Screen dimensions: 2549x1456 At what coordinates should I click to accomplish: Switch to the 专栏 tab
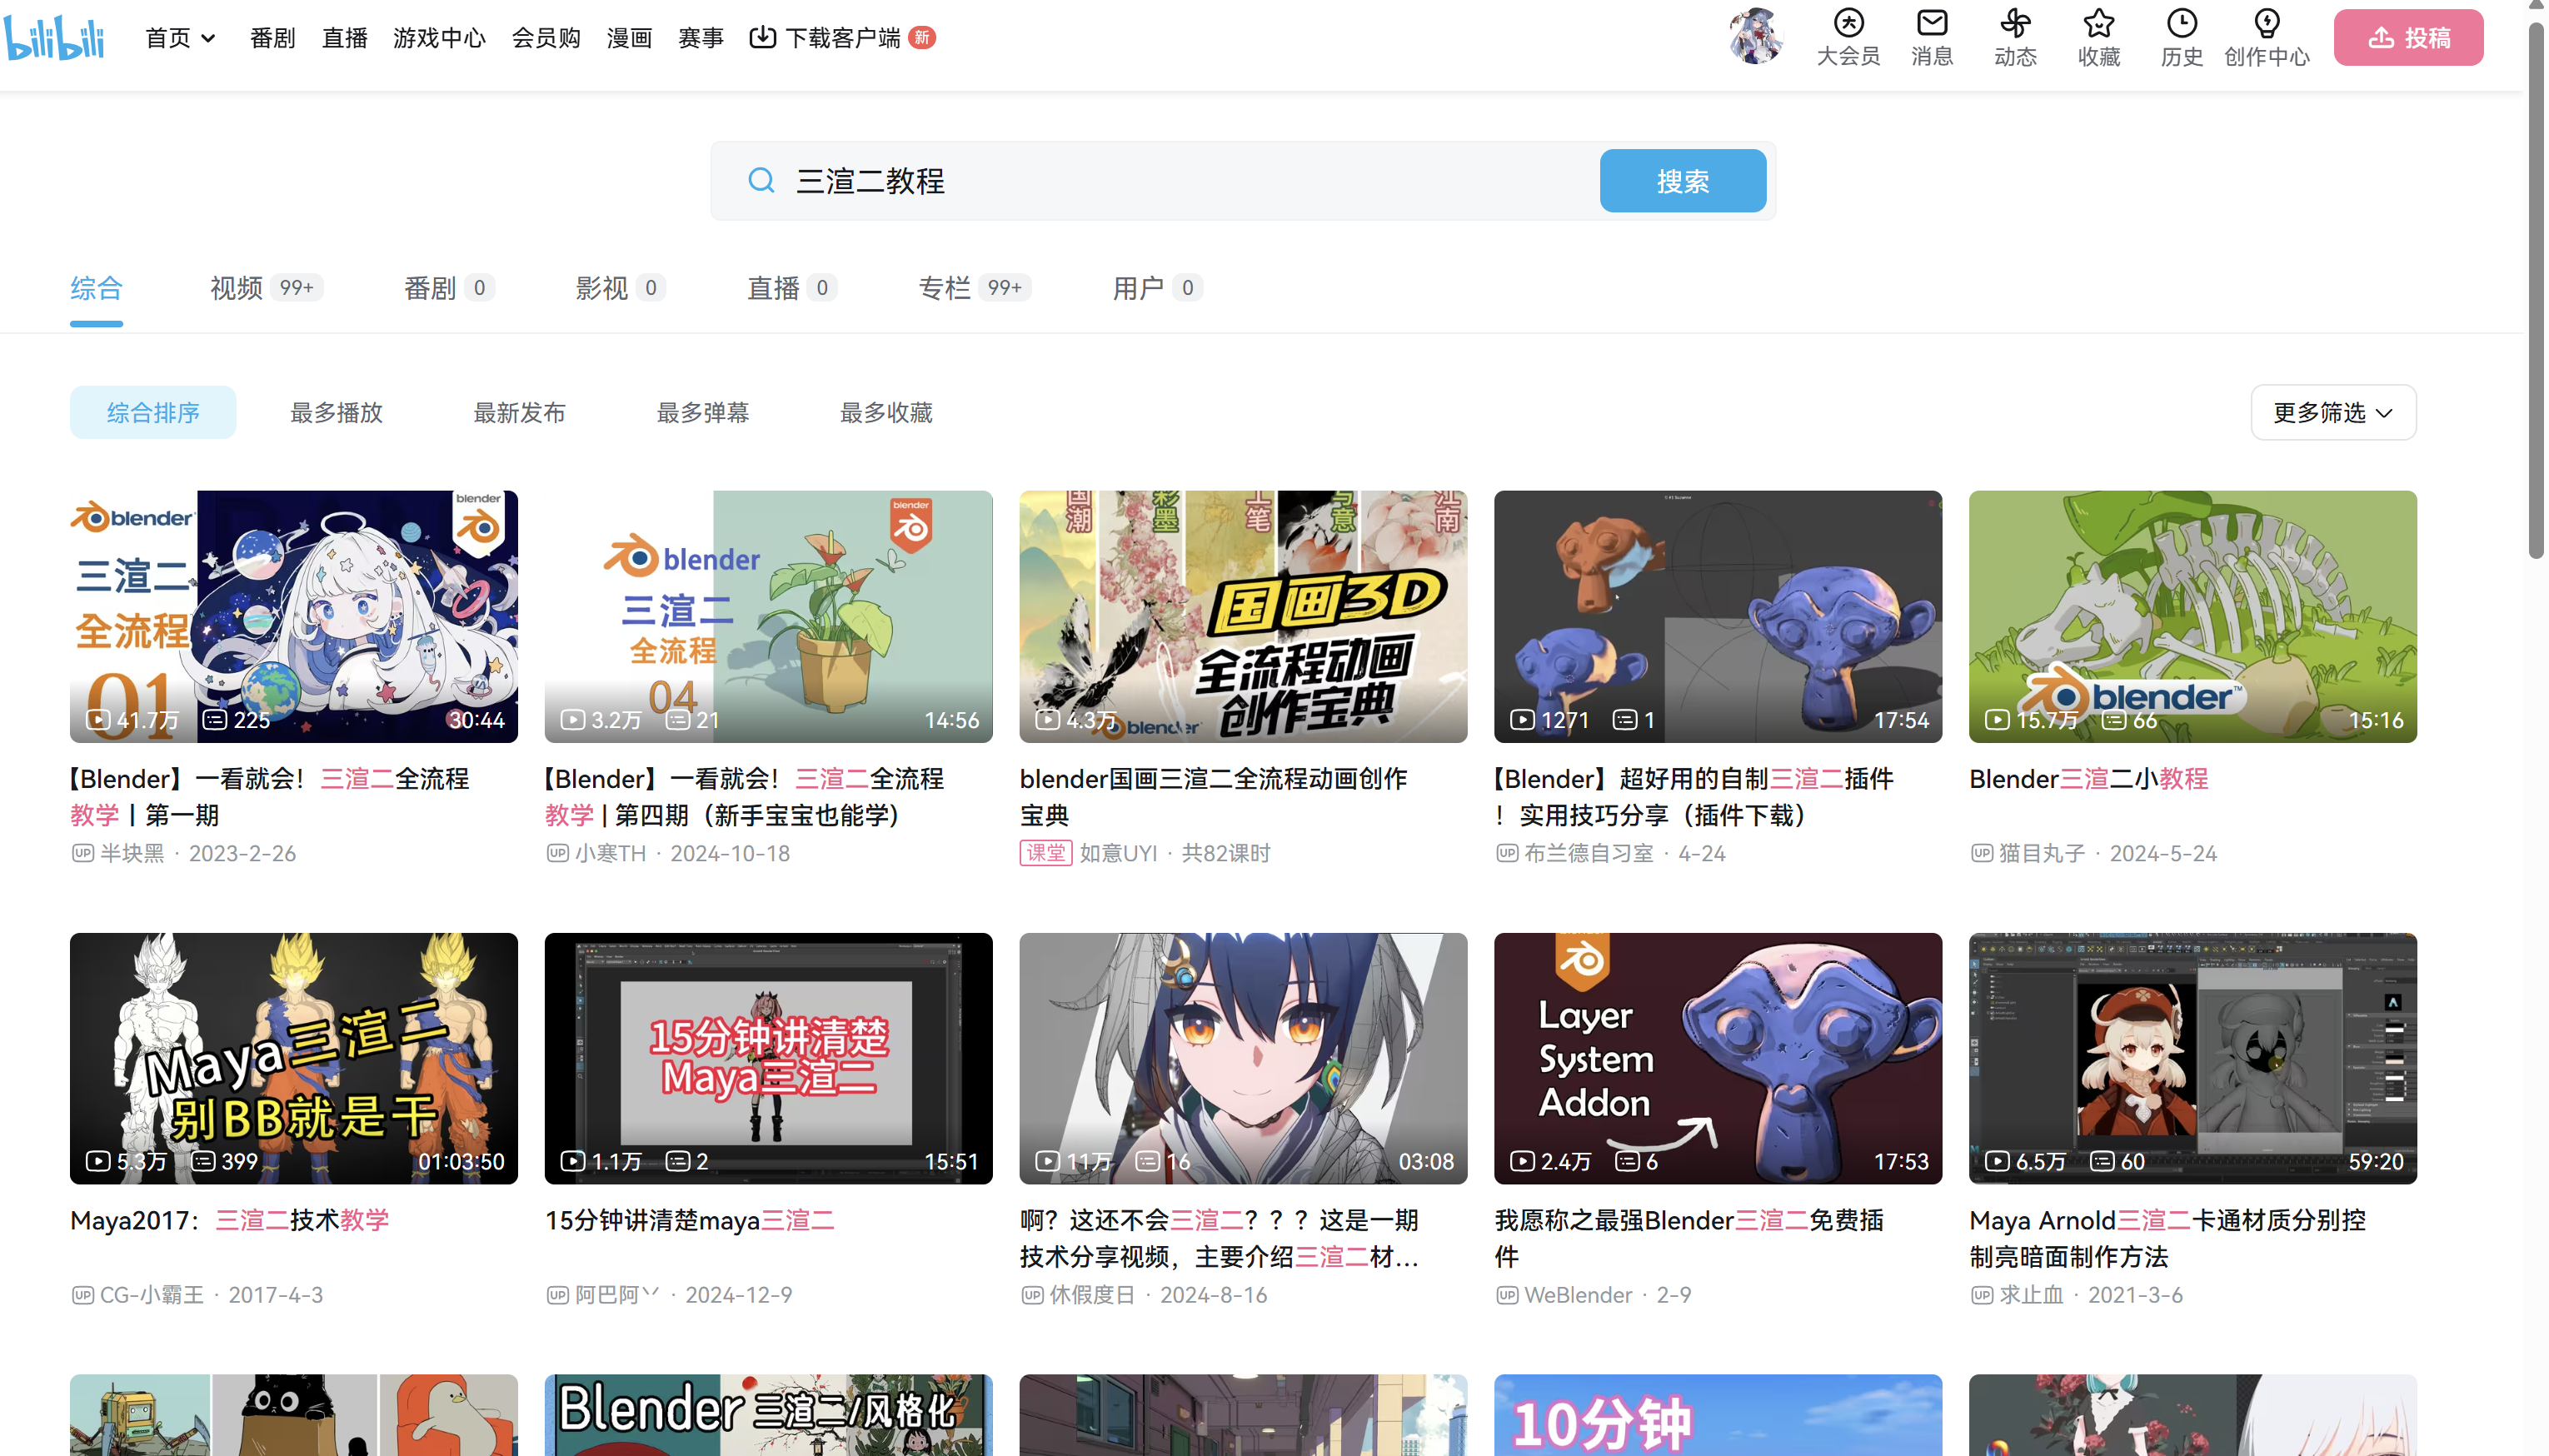tap(944, 288)
